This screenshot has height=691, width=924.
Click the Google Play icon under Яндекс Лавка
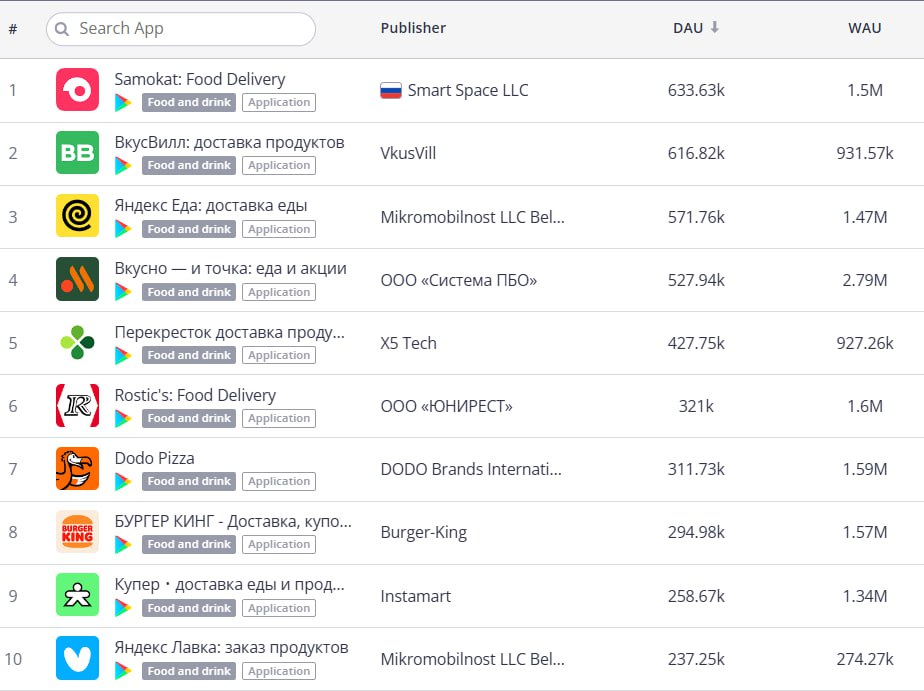pos(123,670)
